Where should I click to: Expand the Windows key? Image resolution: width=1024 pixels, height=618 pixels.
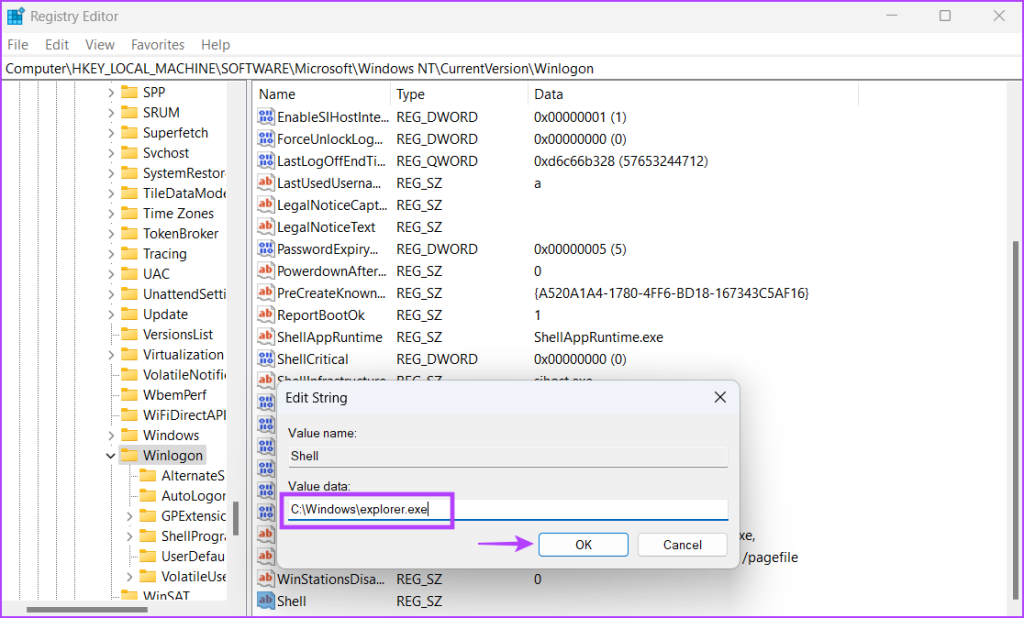[x=111, y=436]
